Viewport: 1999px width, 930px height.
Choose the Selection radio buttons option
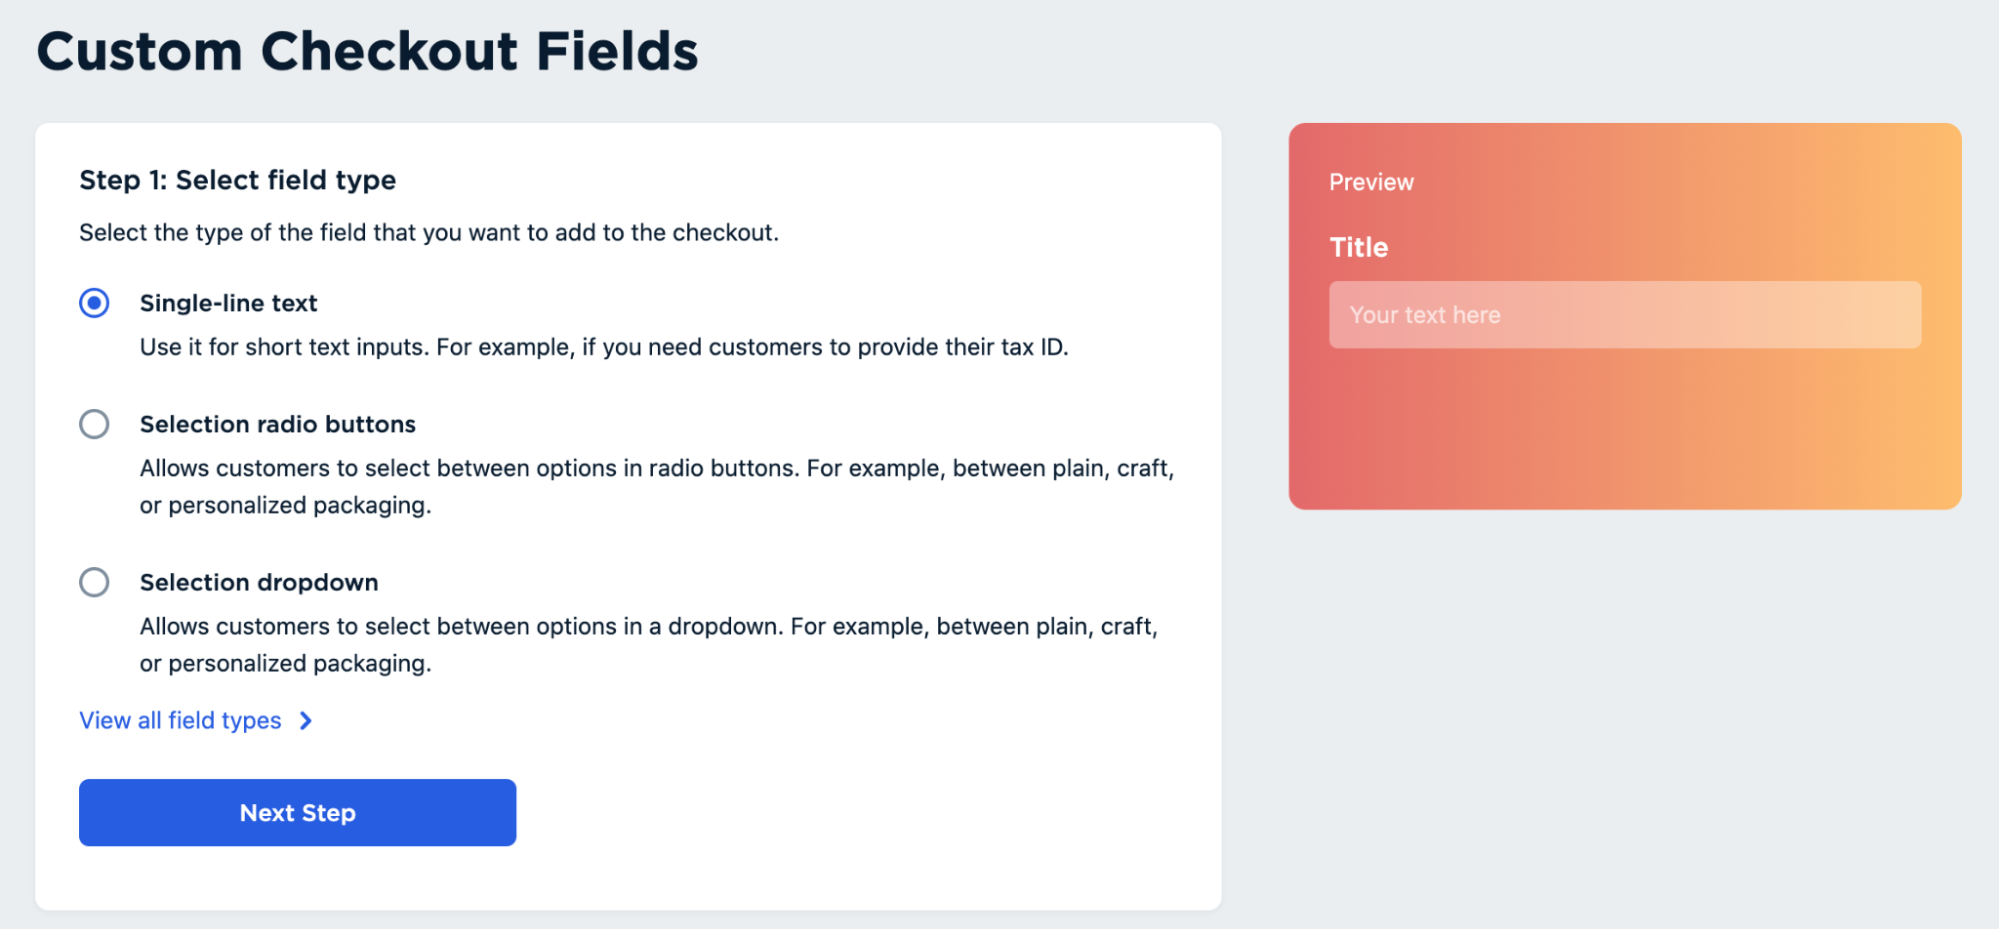[x=94, y=424]
